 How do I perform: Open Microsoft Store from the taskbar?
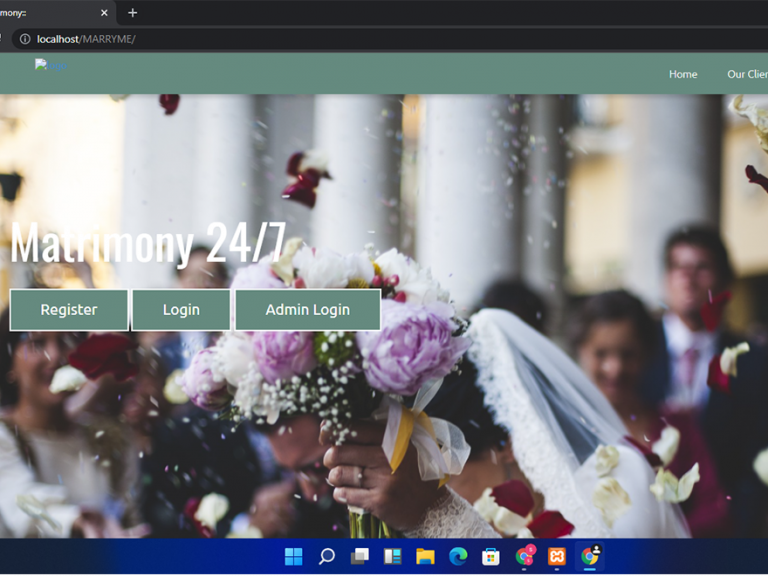491,556
